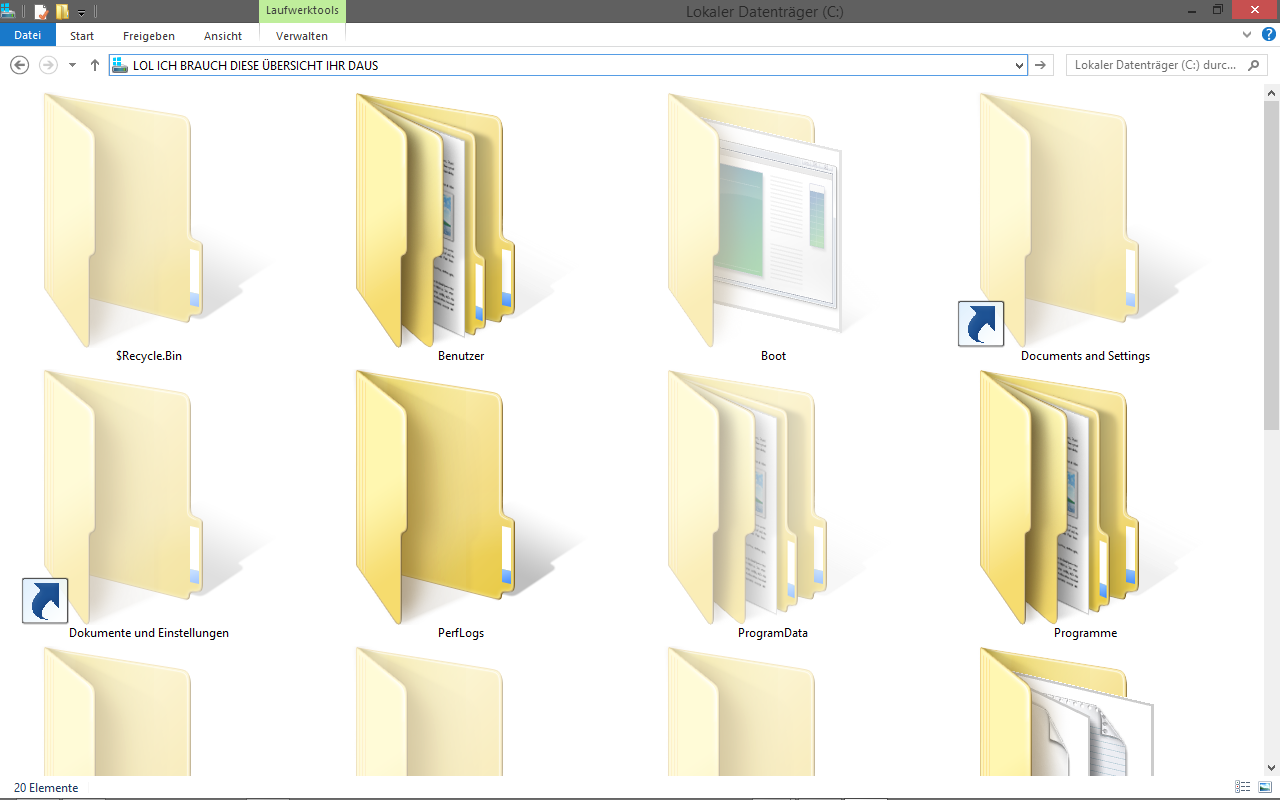The image size is (1280, 800).
Task: Open Help via the question mark icon
Action: point(1269,34)
